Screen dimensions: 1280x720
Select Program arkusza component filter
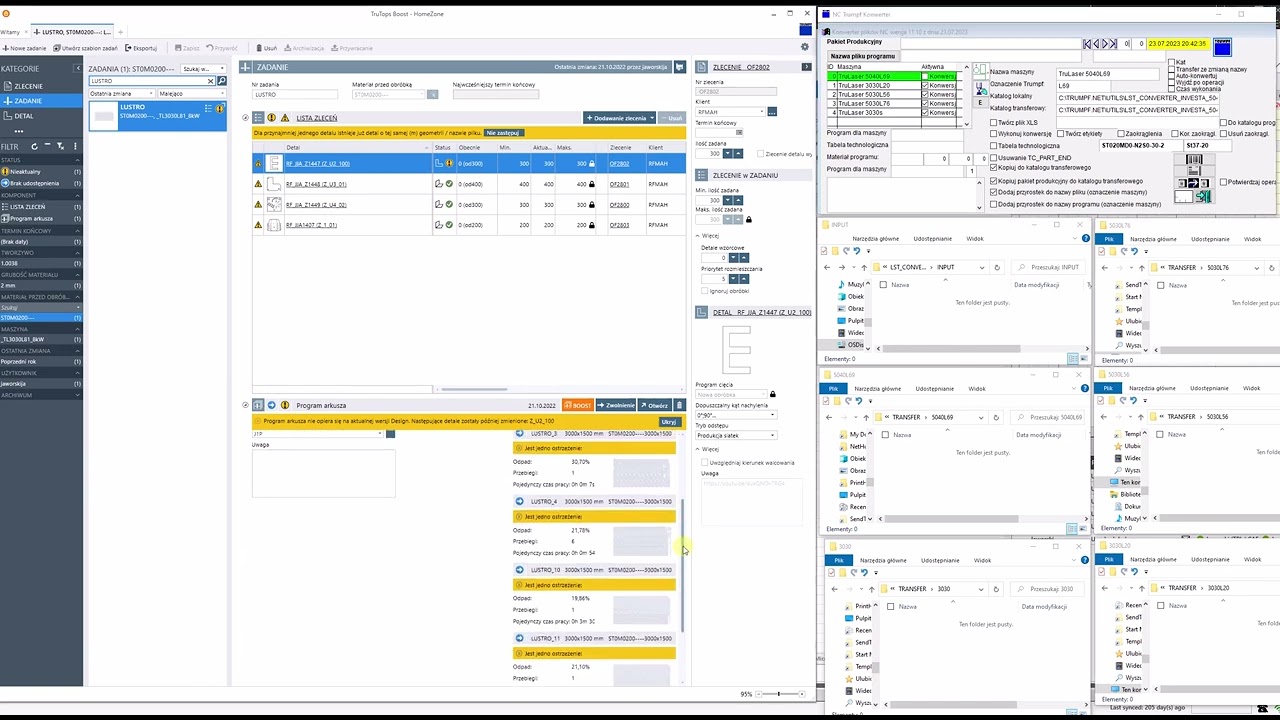41,218
